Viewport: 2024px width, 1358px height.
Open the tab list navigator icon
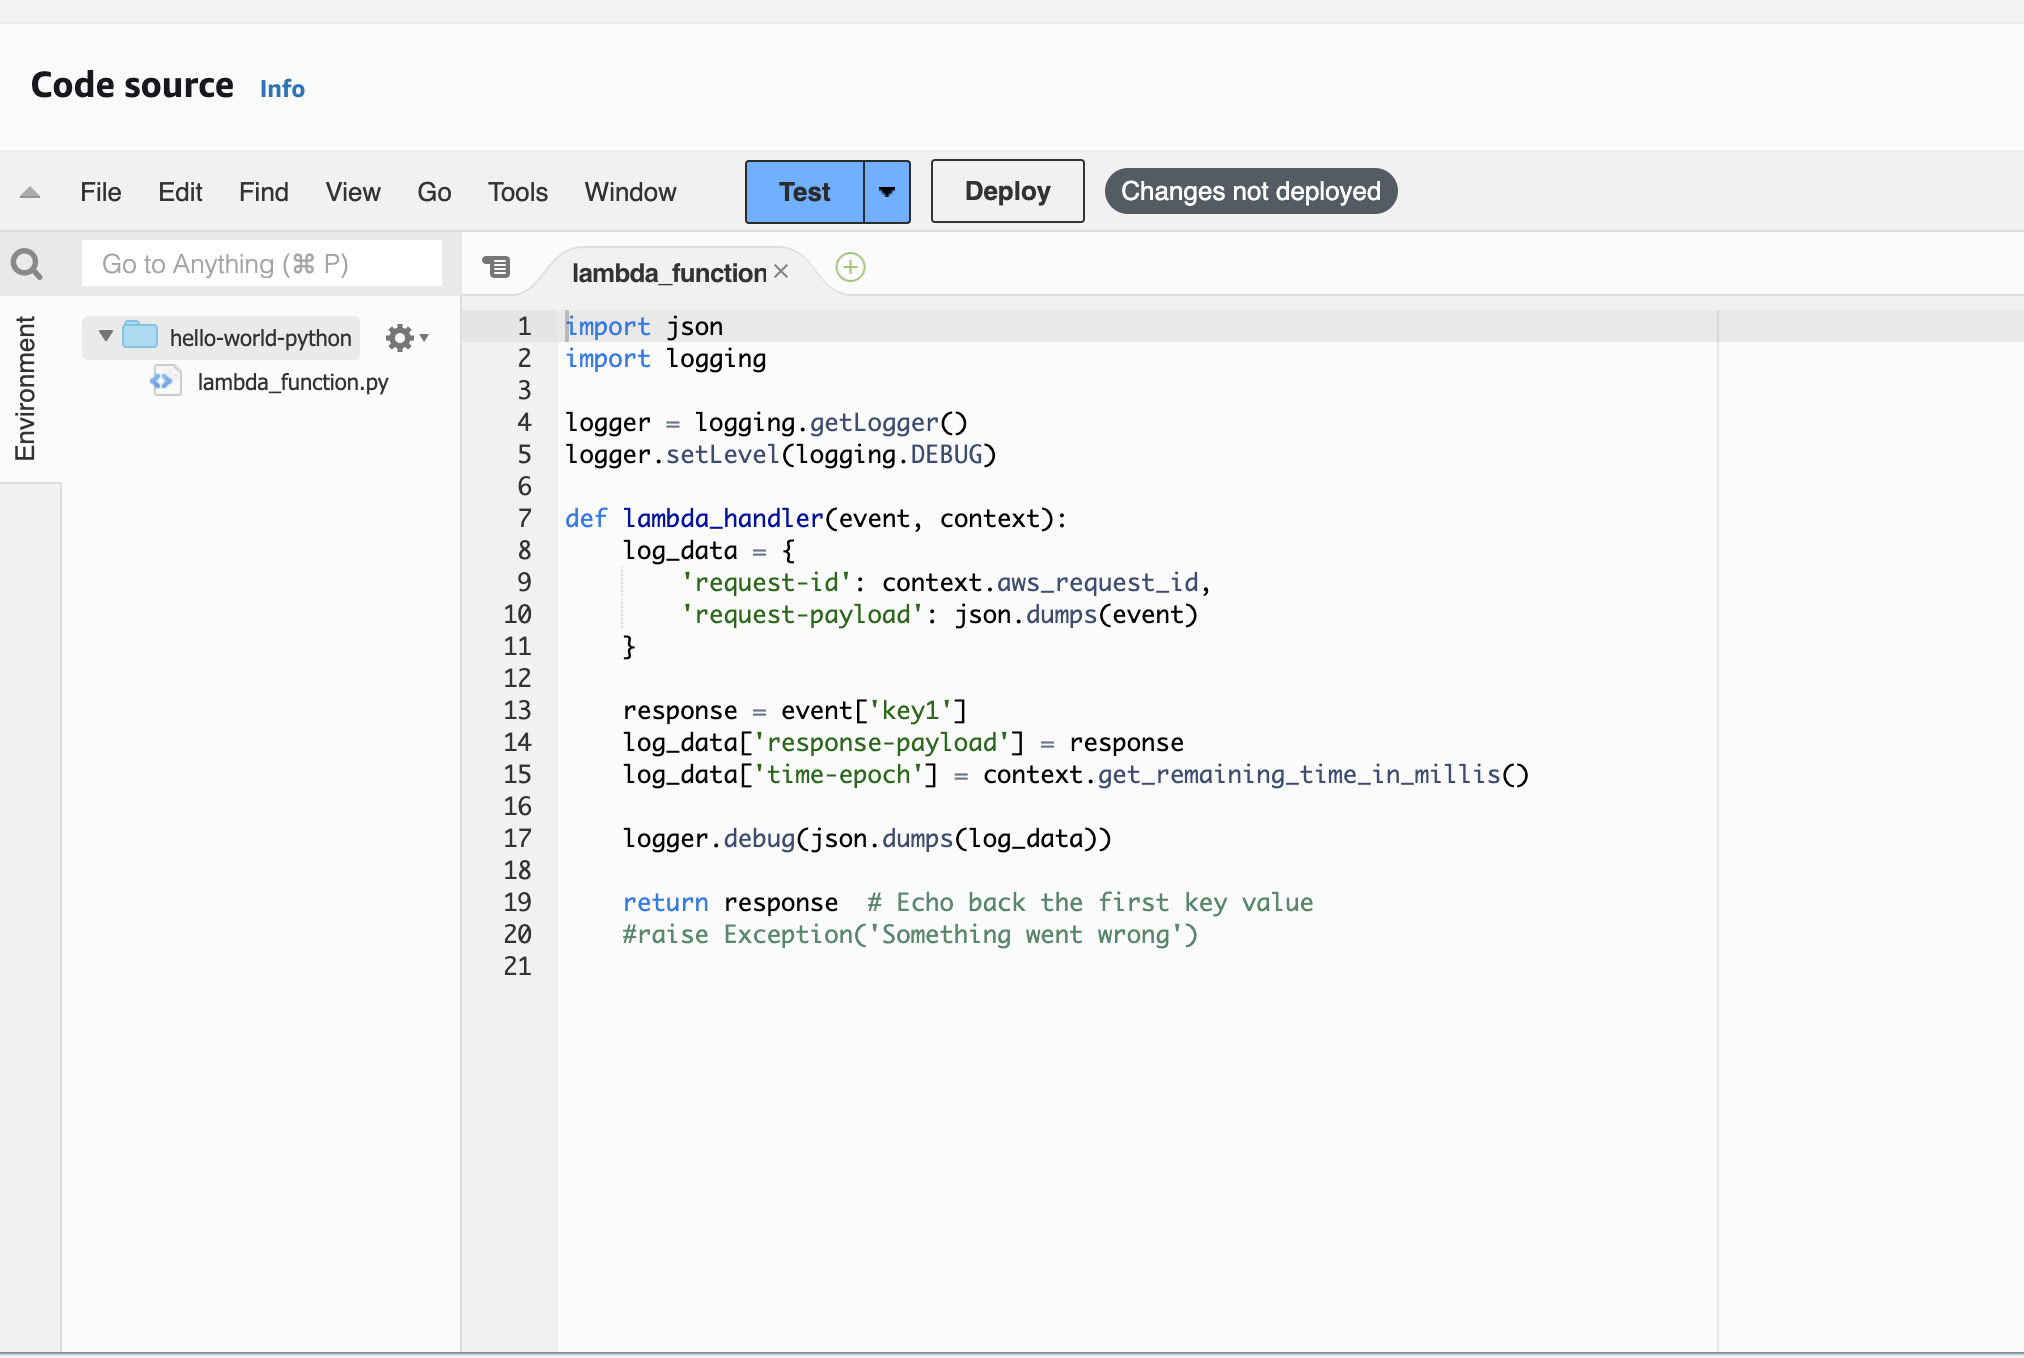[497, 267]
